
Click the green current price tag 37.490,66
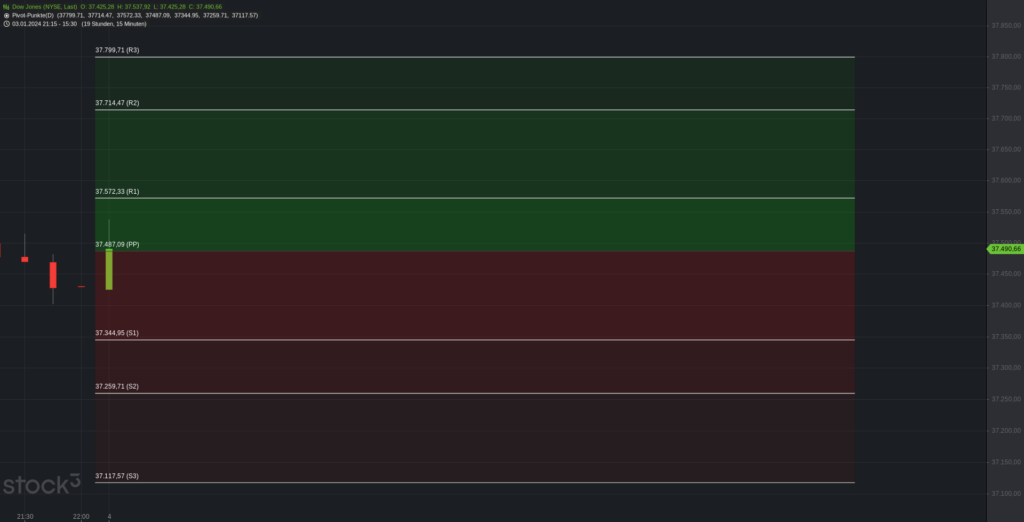1003,248
